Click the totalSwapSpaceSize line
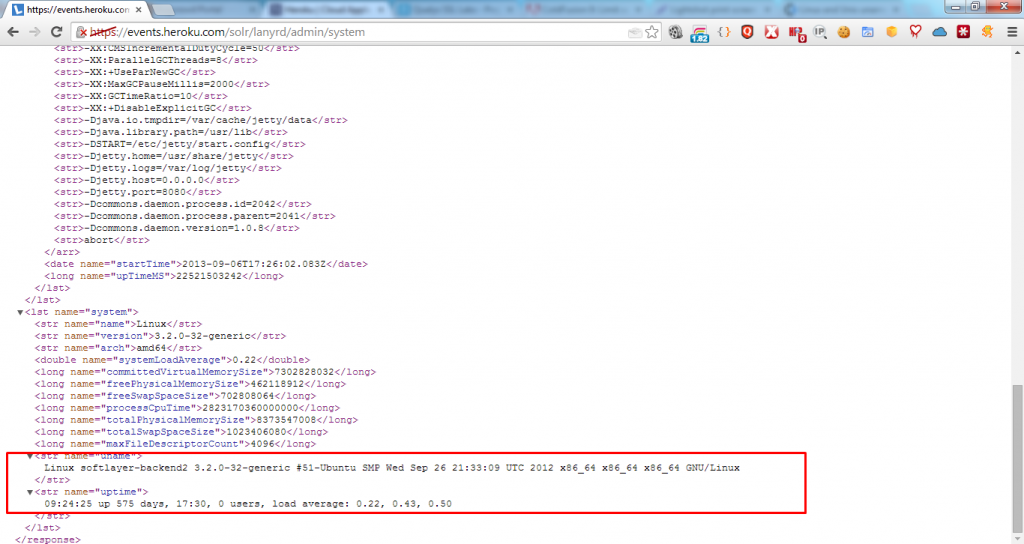The height and width of the screenshot is (544, 1024). [181, 432]
